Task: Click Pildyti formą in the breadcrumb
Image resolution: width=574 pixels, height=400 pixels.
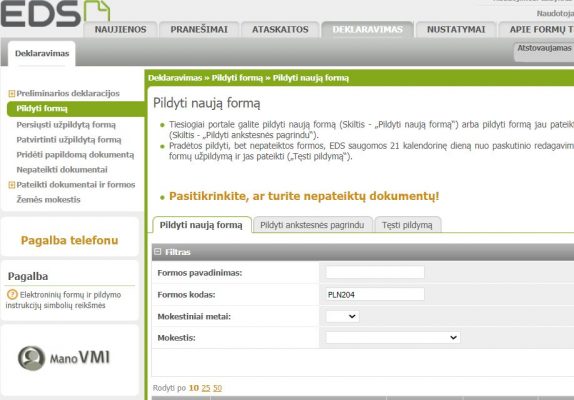Action: (x=237, y=78)
